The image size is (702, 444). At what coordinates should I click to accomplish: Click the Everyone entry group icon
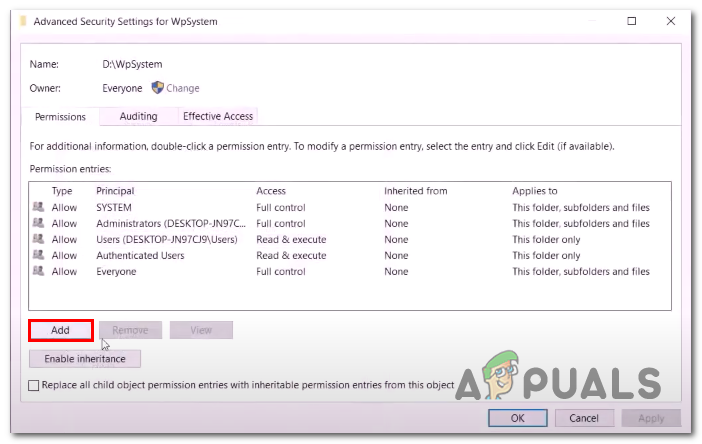point(38,272)
